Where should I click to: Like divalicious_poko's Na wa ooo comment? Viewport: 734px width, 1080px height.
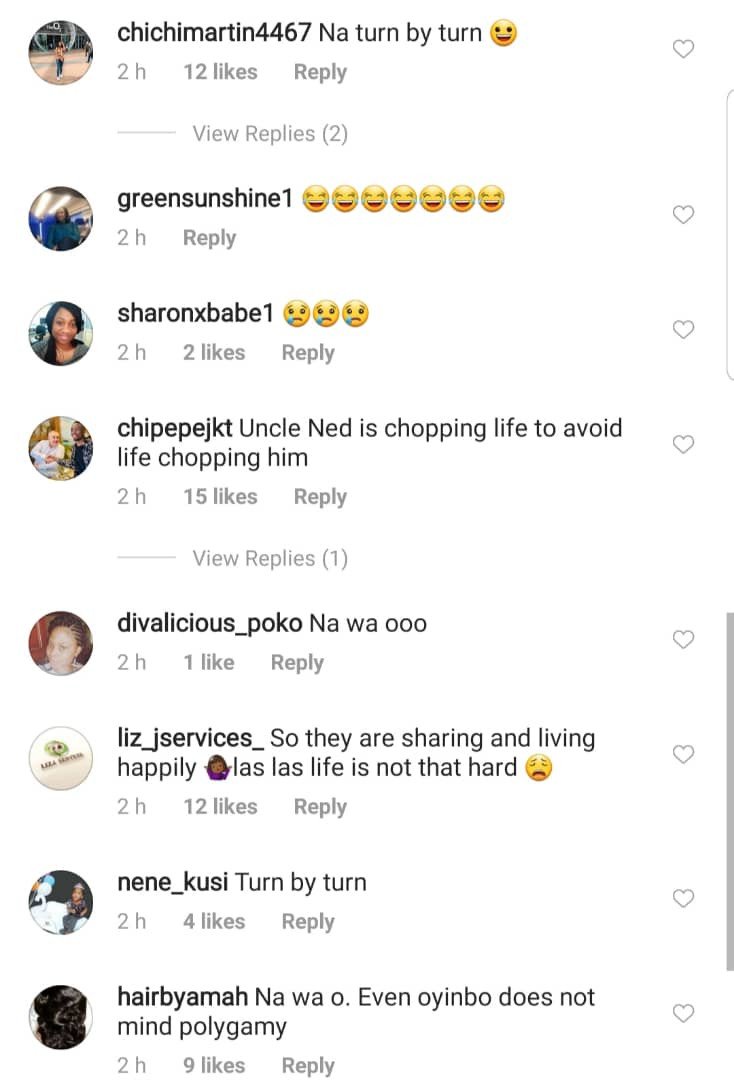(683, 640)
